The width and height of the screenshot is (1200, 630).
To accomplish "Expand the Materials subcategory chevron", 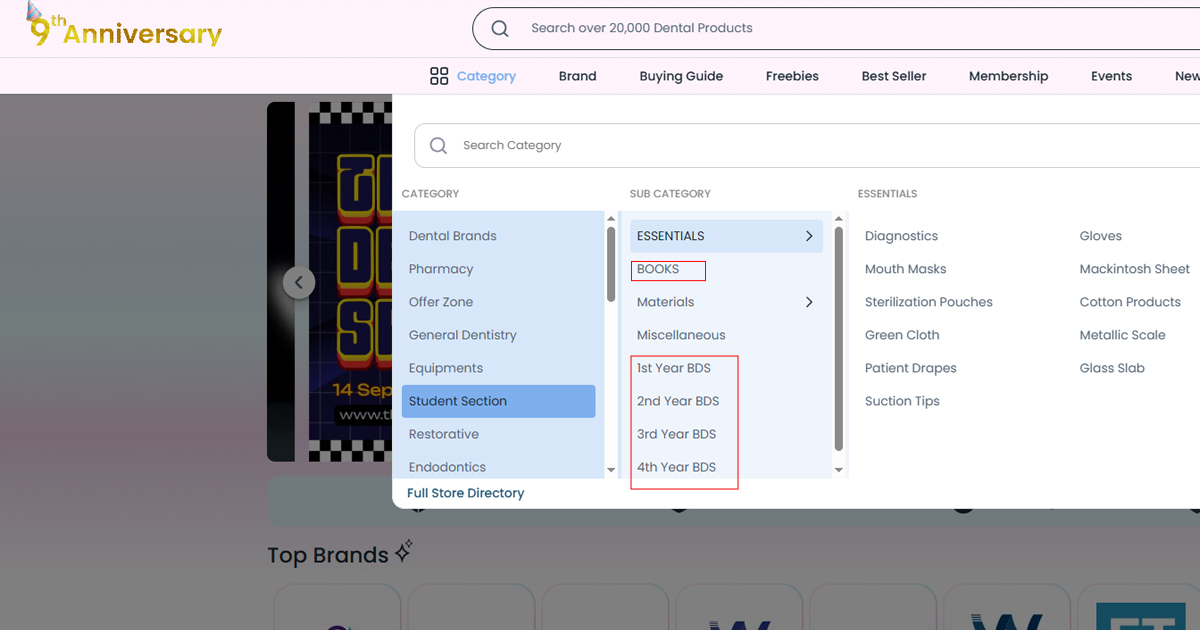I will click(809, 302).
